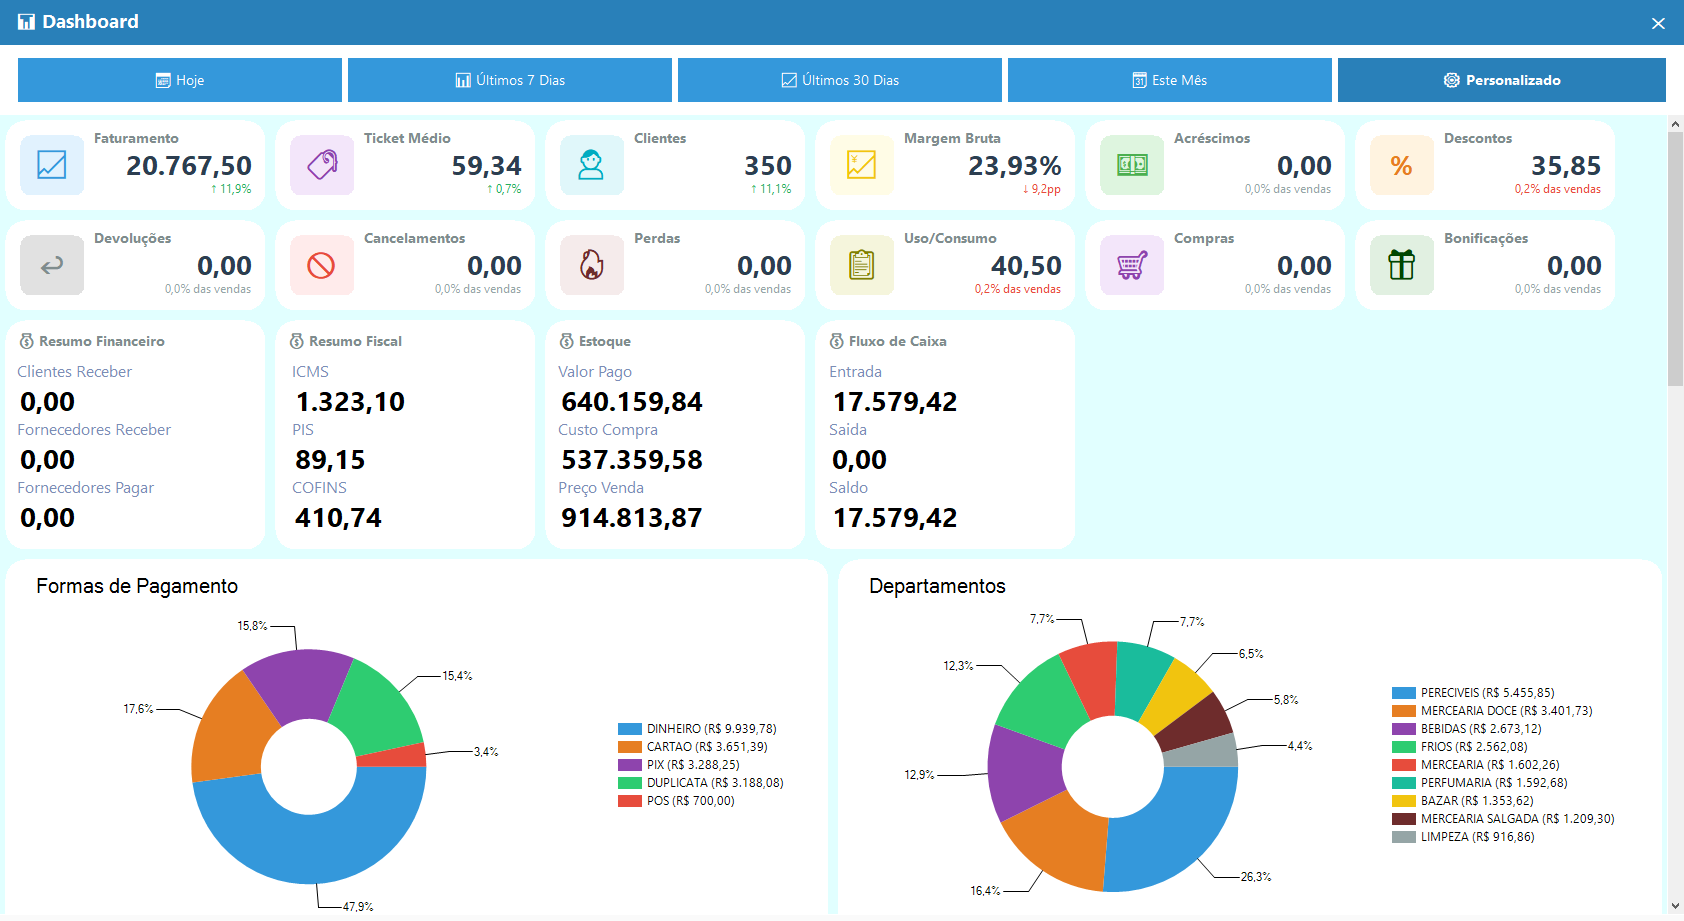The image size is (1684, 921).
Task: Click the vertical scrollbar down arrow
Action: [1676, 907]
